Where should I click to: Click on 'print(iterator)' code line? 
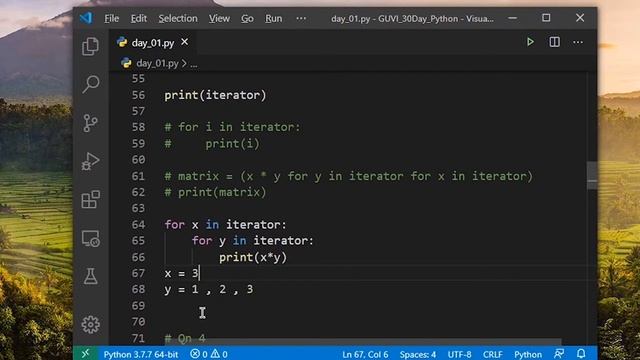click(215, 95)
